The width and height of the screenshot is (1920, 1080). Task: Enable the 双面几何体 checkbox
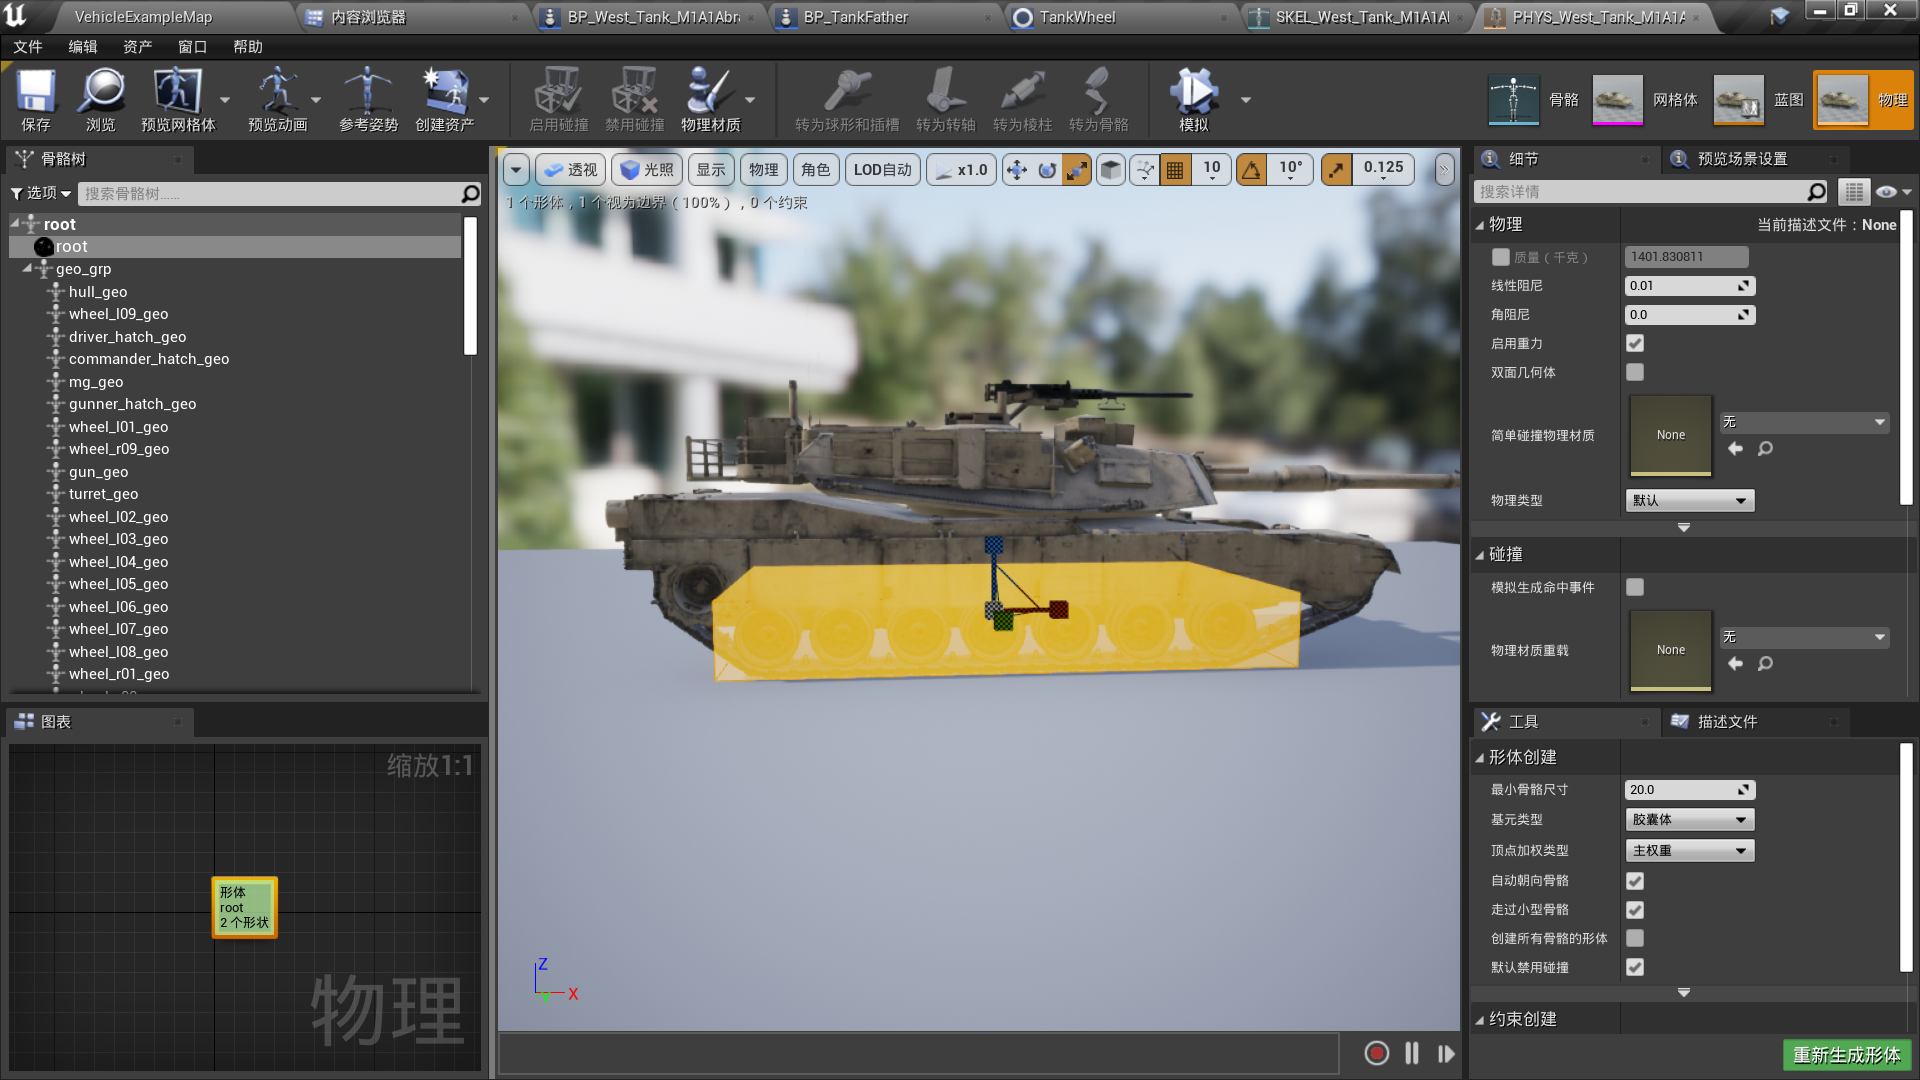[x=1635, y=372]
